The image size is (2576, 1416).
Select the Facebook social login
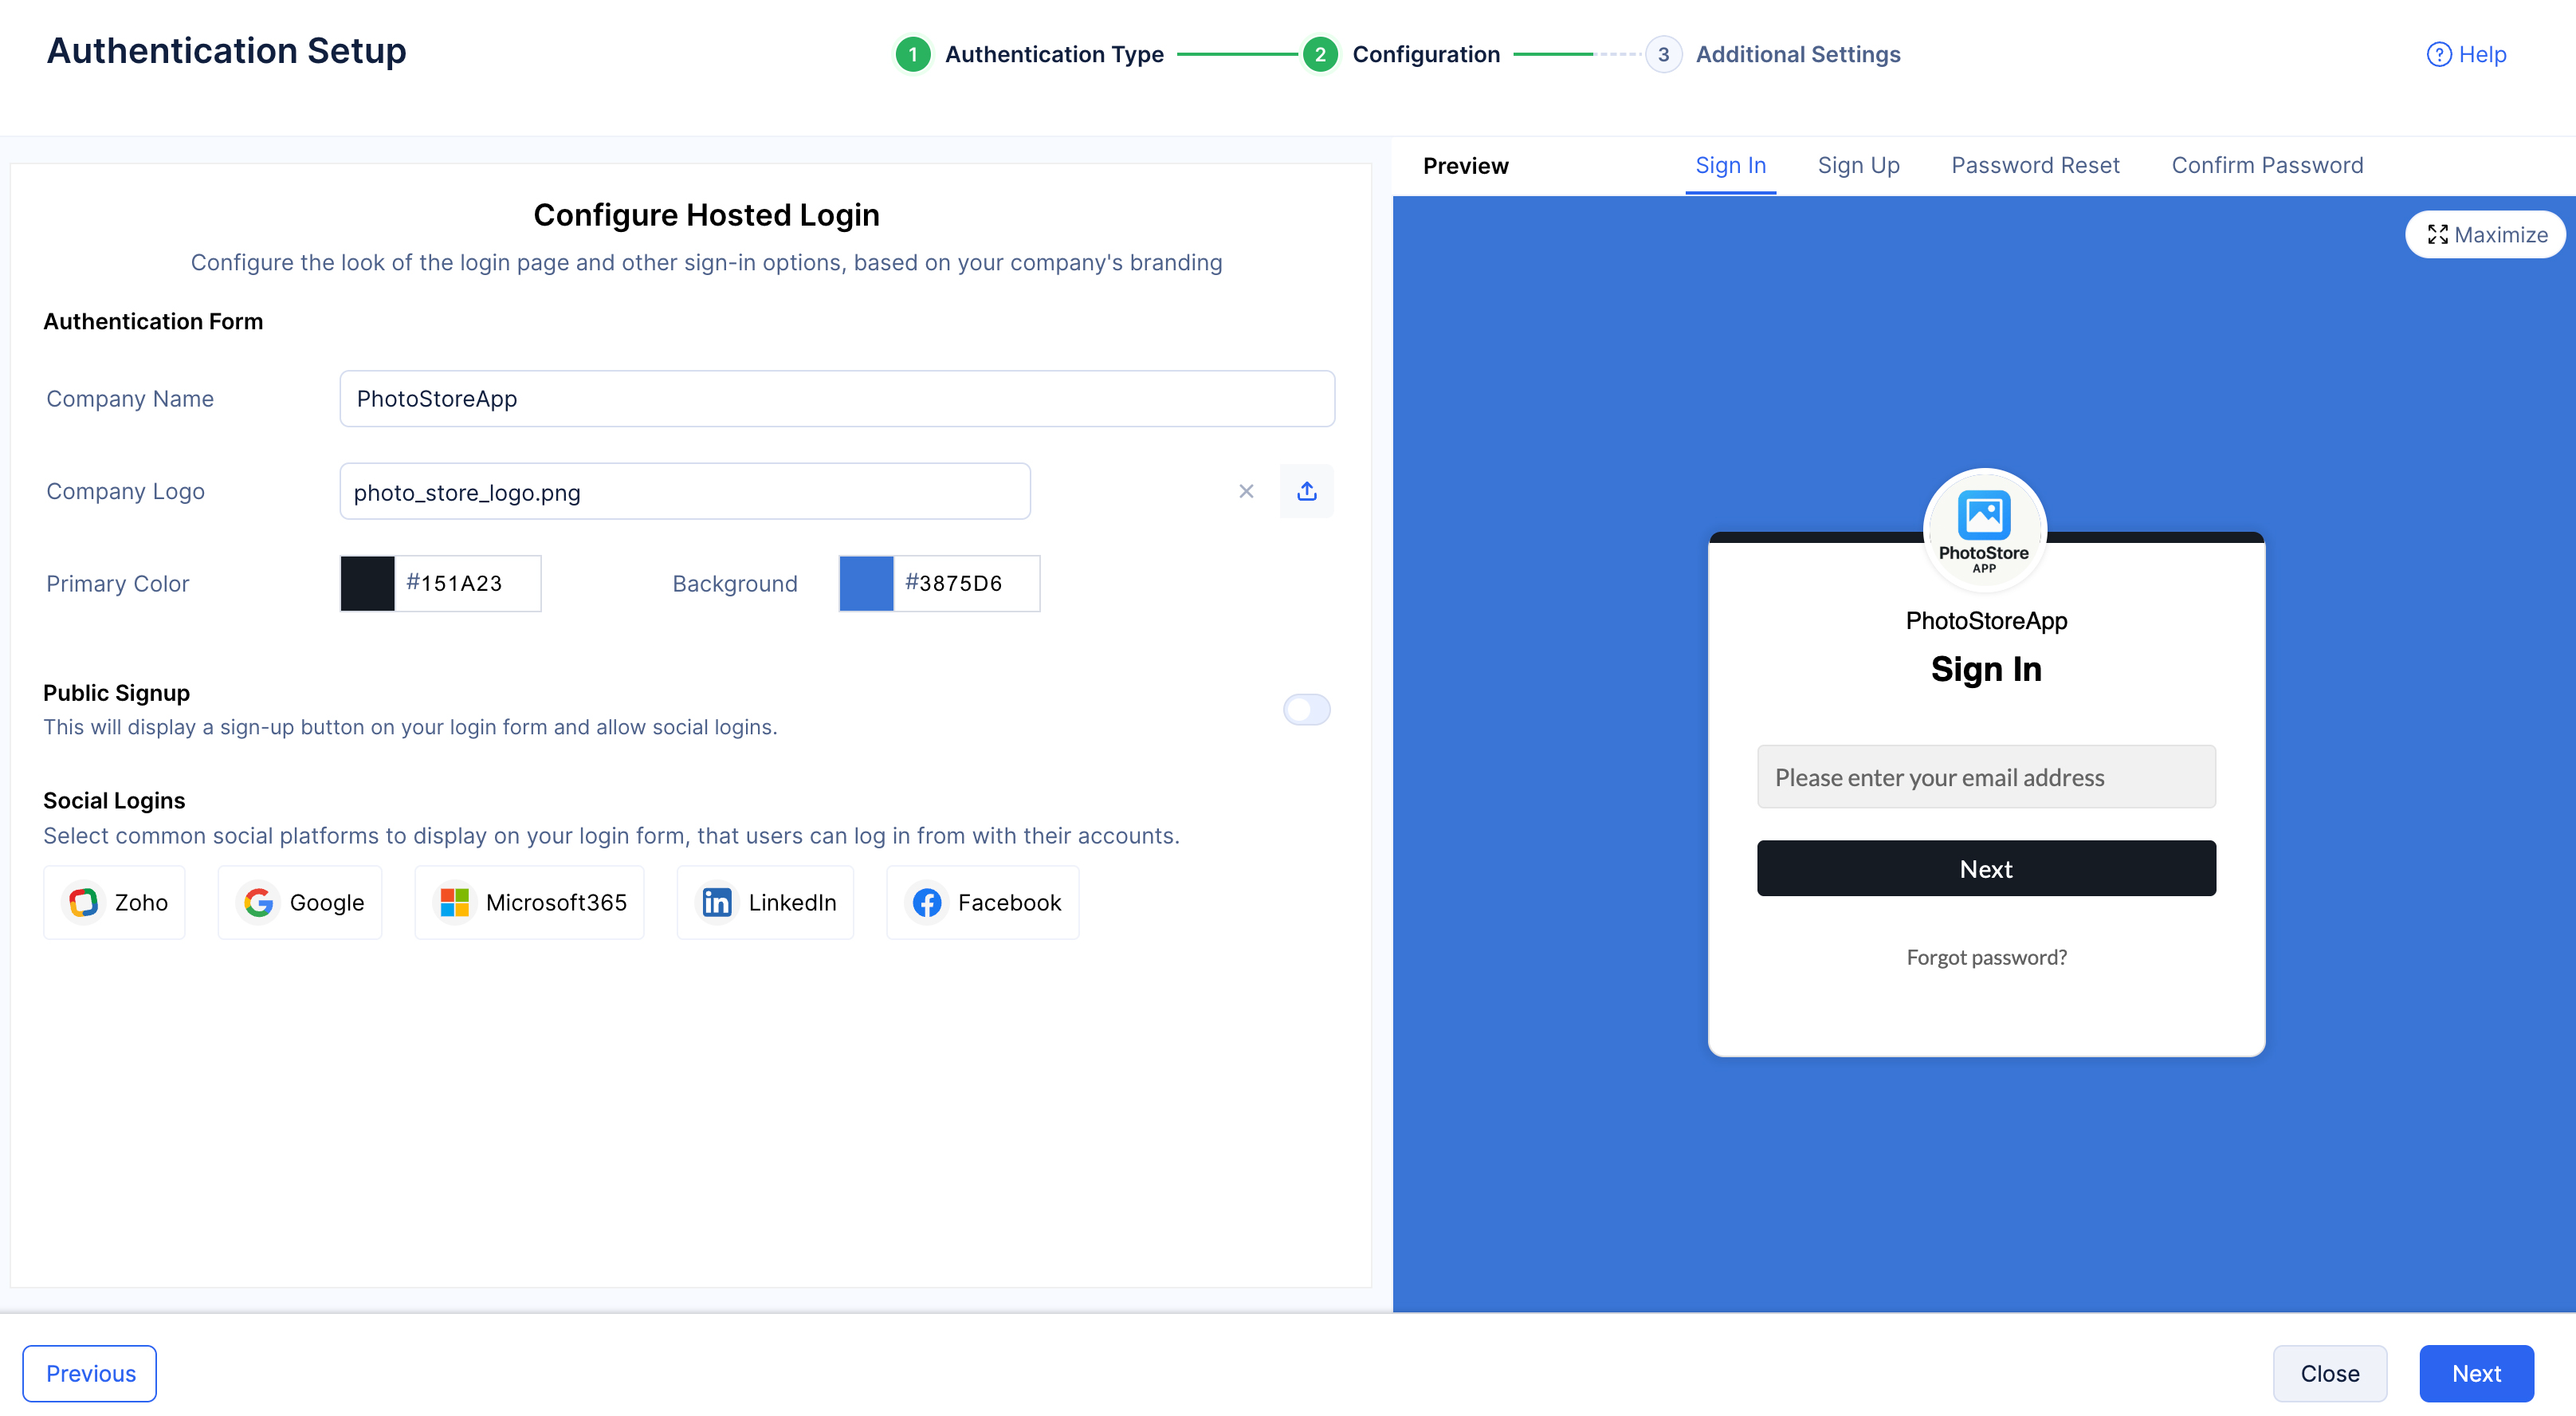coord(983,902)
